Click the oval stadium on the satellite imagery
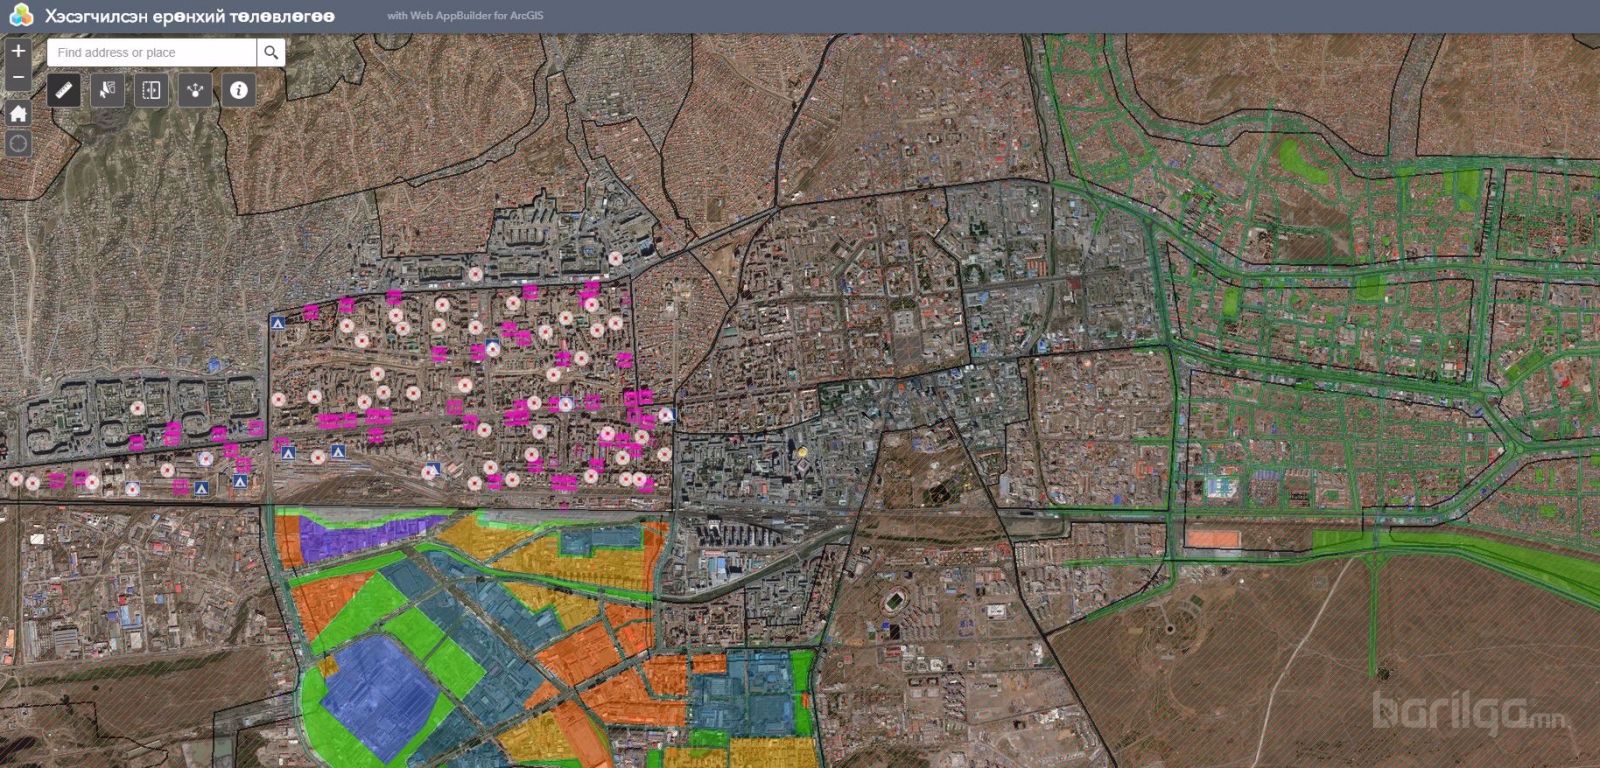 coord(896,603)
